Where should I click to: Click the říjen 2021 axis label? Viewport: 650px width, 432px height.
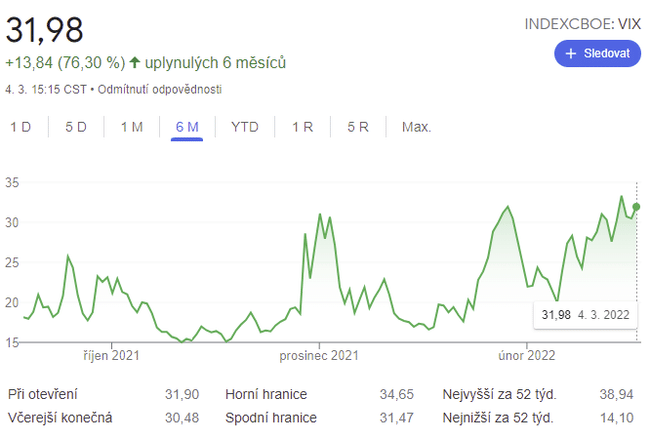[111, 355]
